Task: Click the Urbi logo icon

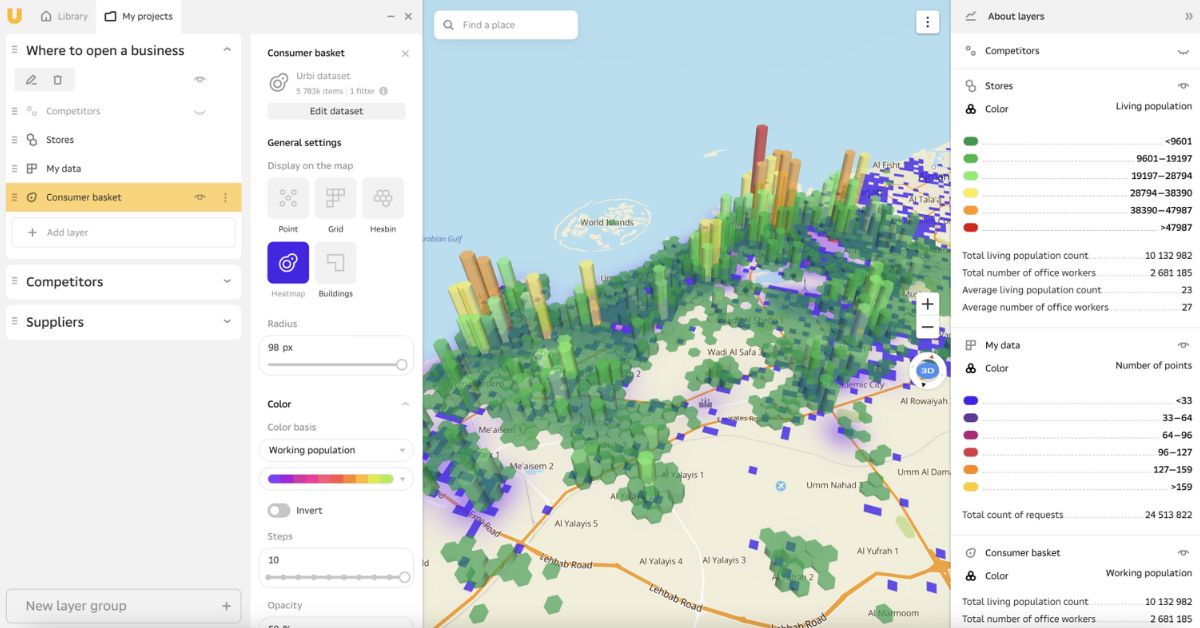Action: [x=14, y=16]
